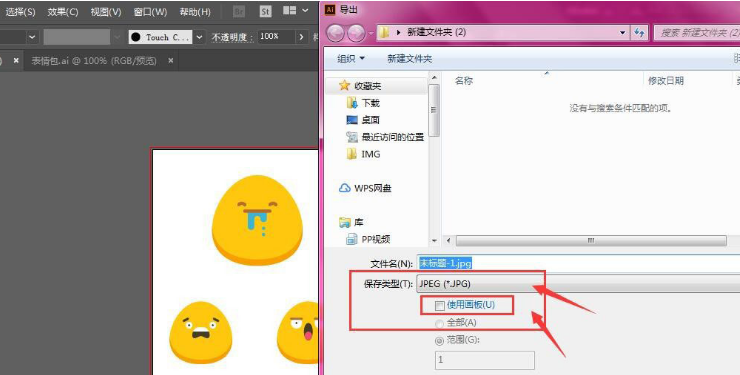Open the 视图(V) menu

coord(106,12)
